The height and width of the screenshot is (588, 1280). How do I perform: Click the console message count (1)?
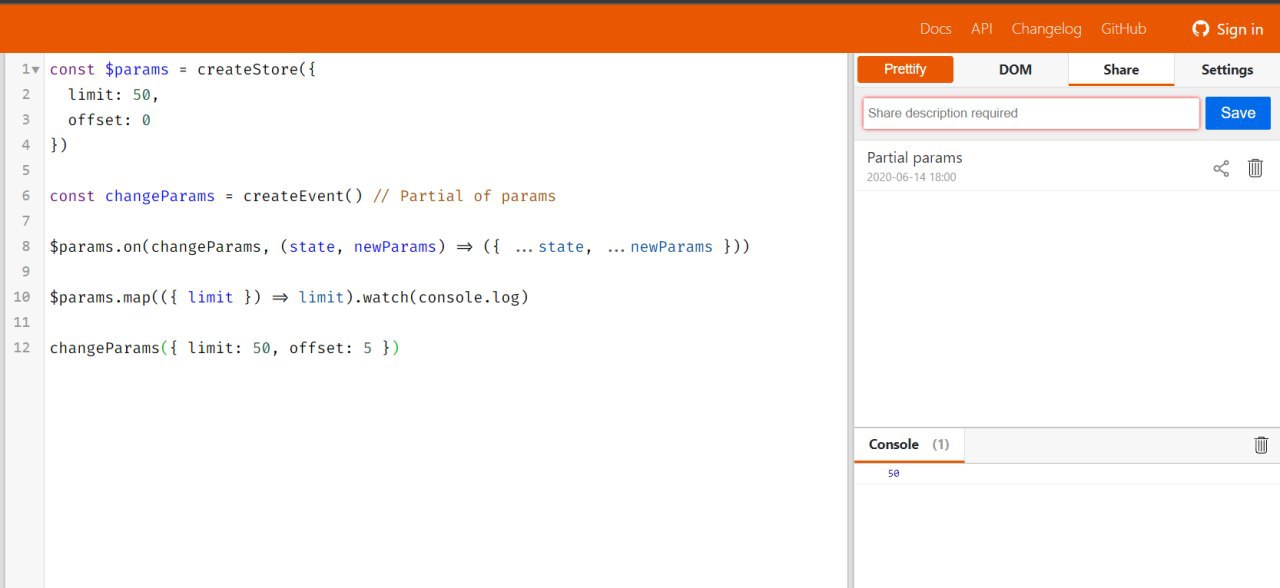coord(940,444)
